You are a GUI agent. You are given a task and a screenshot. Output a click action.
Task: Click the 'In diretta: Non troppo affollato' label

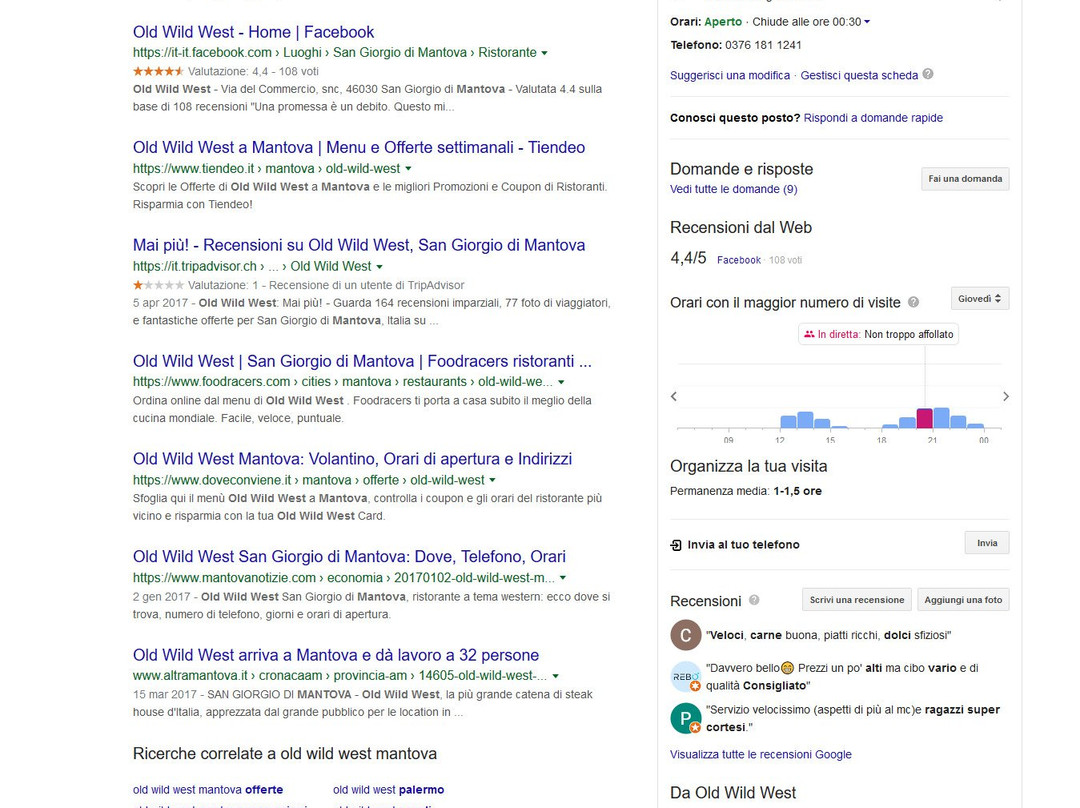[x=878, y=334]
